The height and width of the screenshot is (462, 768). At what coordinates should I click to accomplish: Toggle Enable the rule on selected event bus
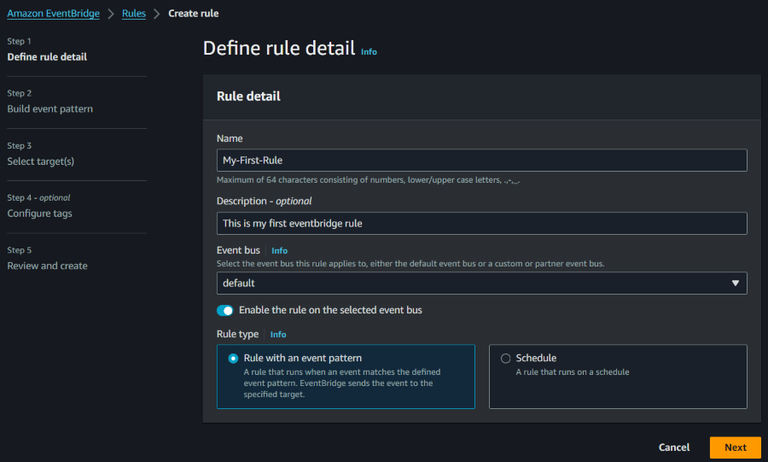point(225,310)
